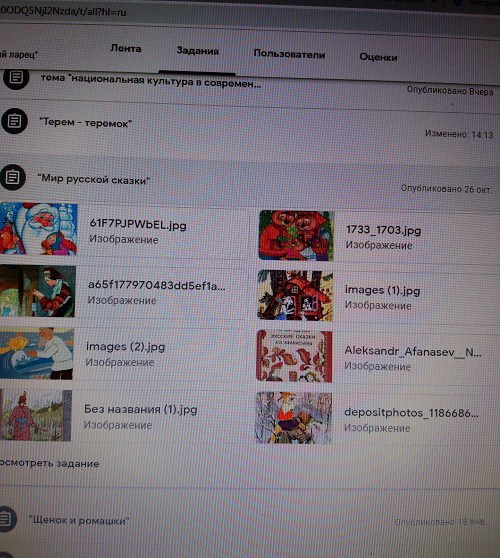500x558 pixels.
Task: Click file name images (2).jpg
Action: point(125,347)
